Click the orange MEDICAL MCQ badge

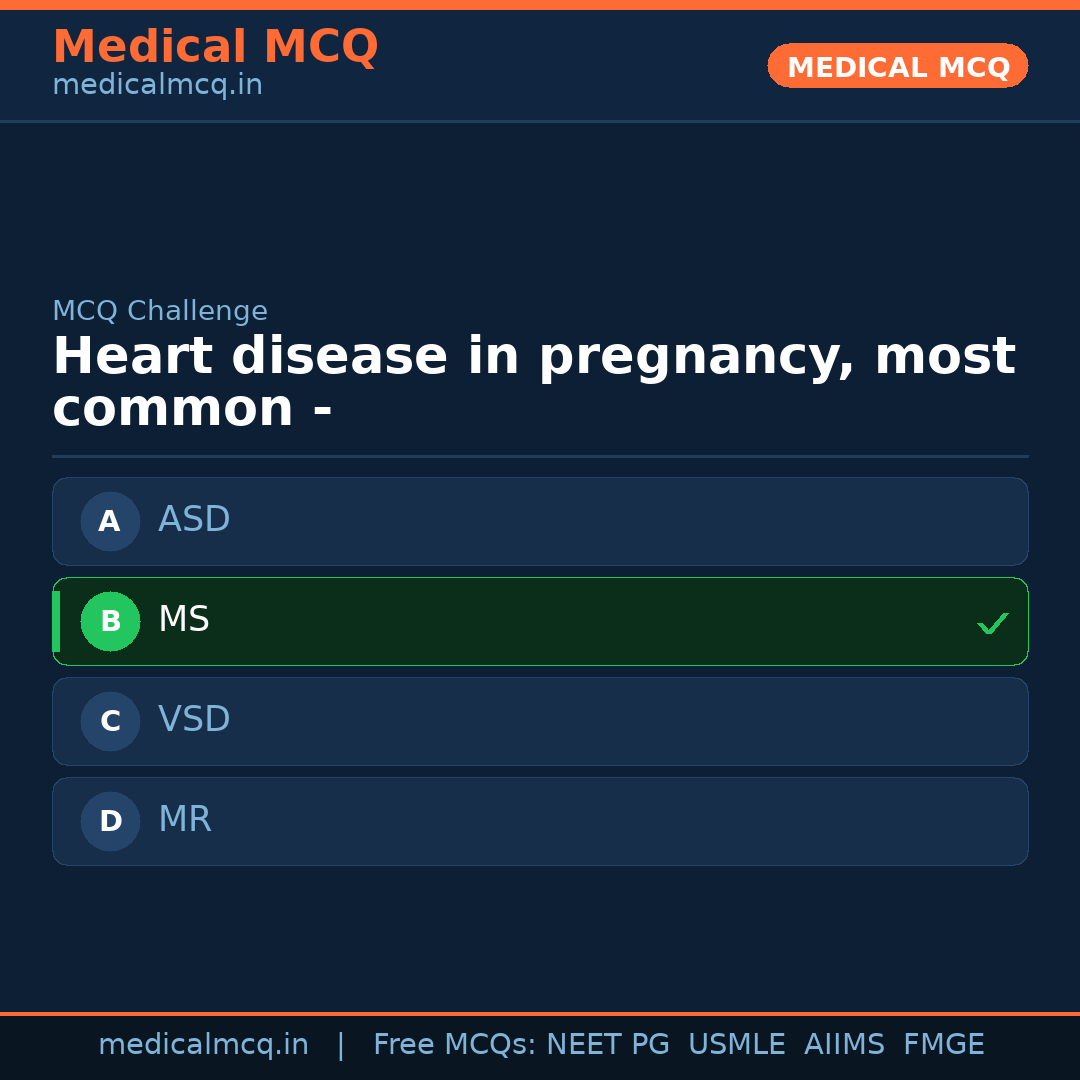pyautogui.click(x=897, y=66)
